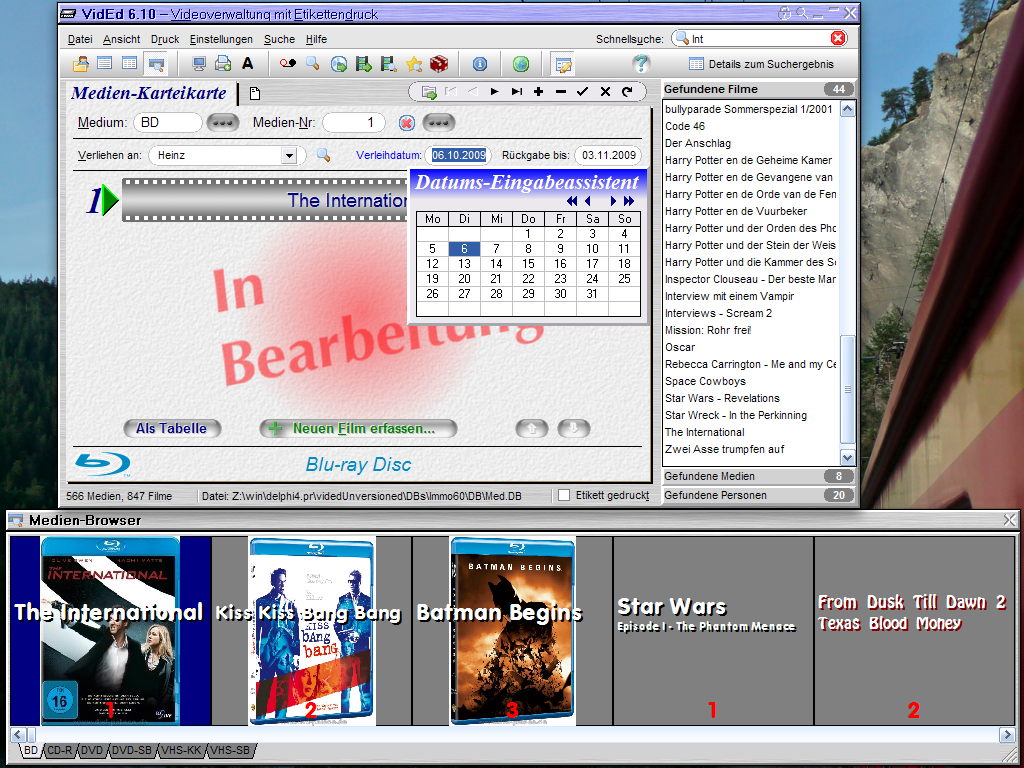Open the blue info icon
Image resolution: width=1024 pixels, height=768 pixels.
point(479,64)
